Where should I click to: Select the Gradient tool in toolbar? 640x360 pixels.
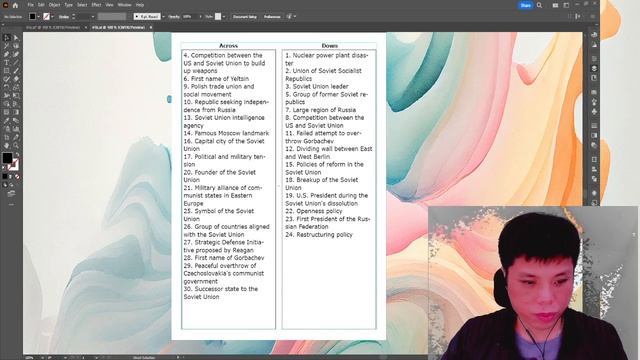point(16,112)
